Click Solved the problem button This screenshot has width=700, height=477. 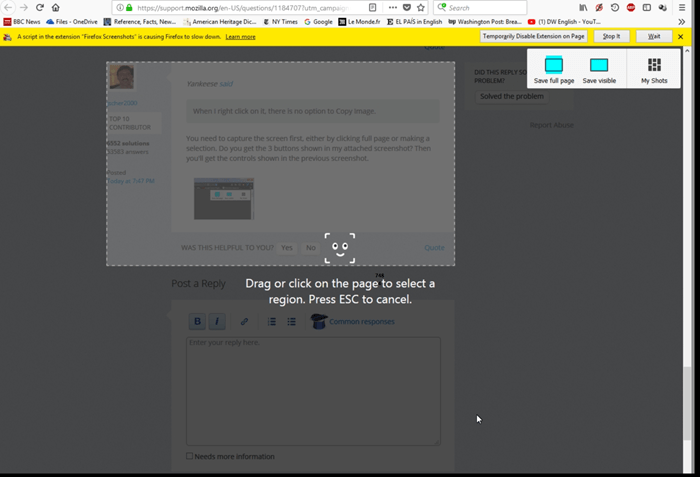pos(512,96)
